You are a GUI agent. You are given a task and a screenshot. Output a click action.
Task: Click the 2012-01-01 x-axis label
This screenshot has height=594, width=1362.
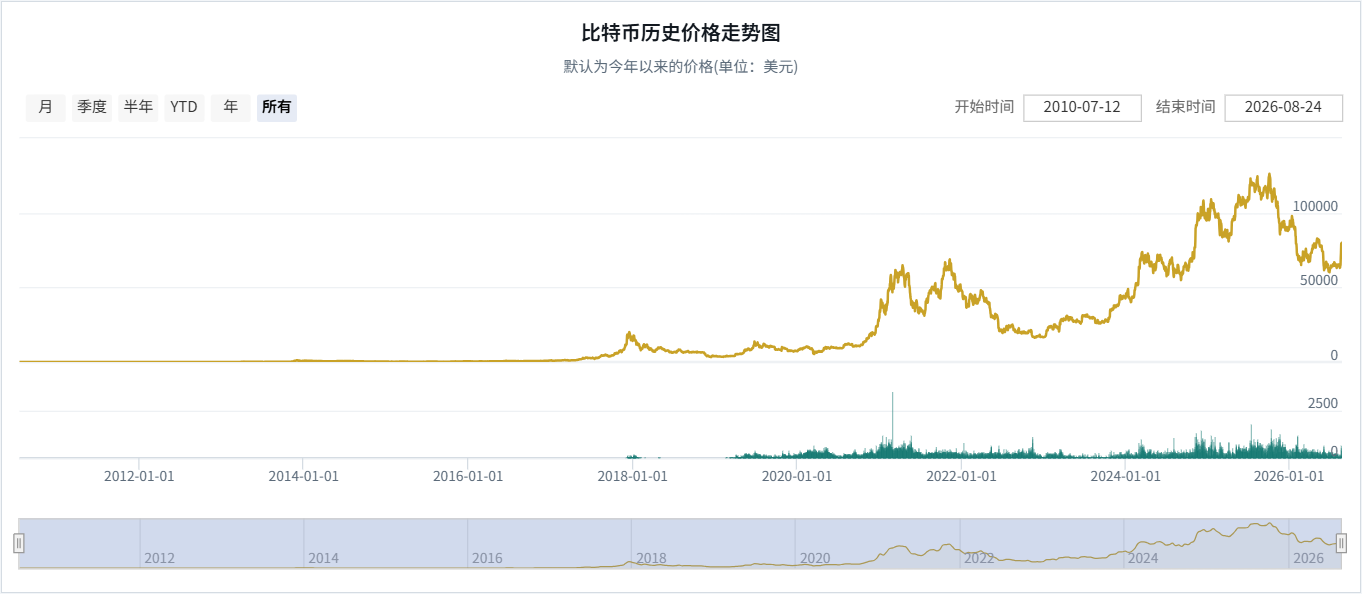(139, 476)
